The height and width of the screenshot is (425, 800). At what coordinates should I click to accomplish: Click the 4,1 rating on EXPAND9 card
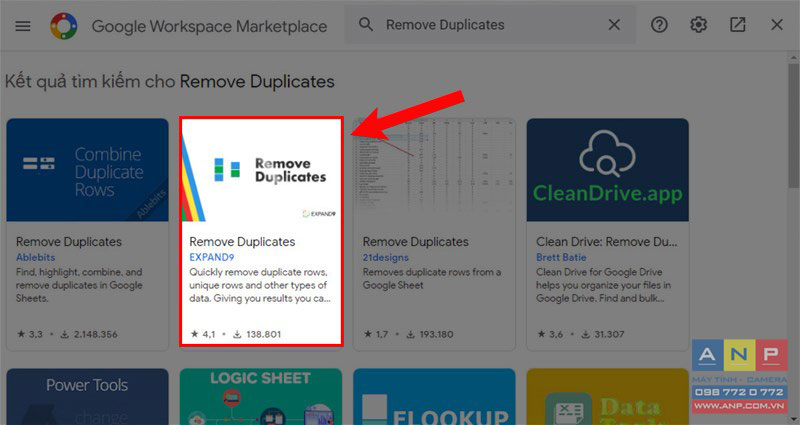coord(203,335)
